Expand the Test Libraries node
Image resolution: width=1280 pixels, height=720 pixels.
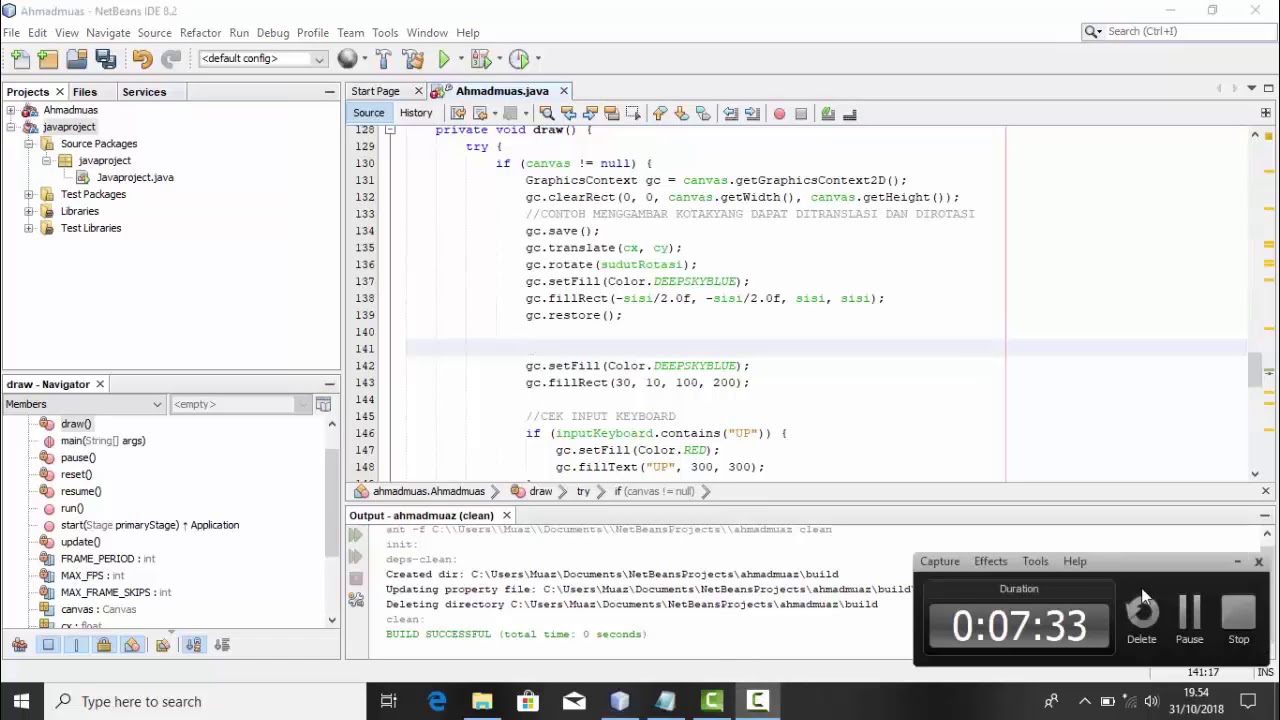click(29, 228)
